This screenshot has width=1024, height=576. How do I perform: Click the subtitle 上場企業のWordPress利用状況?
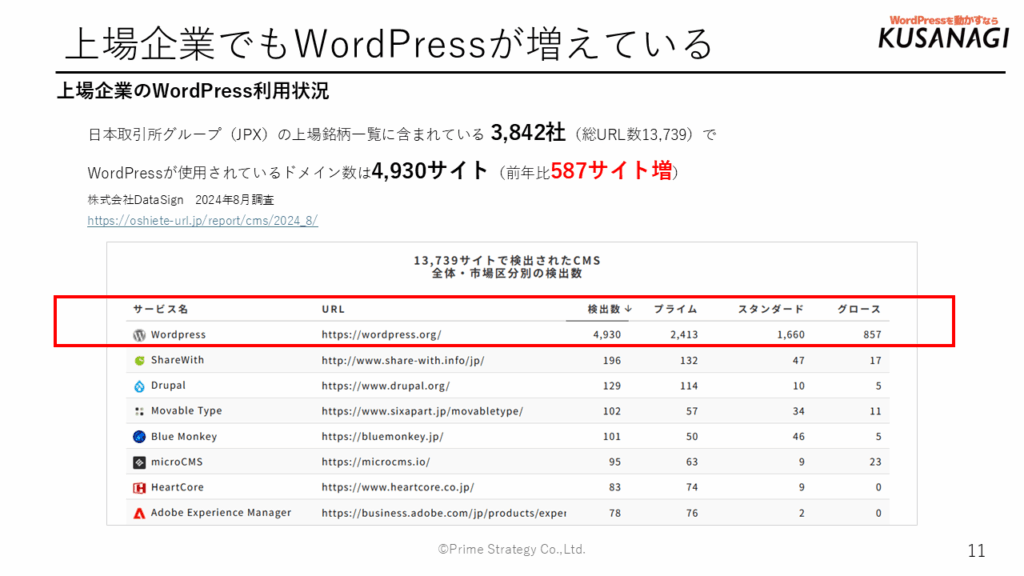coord(193,91)
